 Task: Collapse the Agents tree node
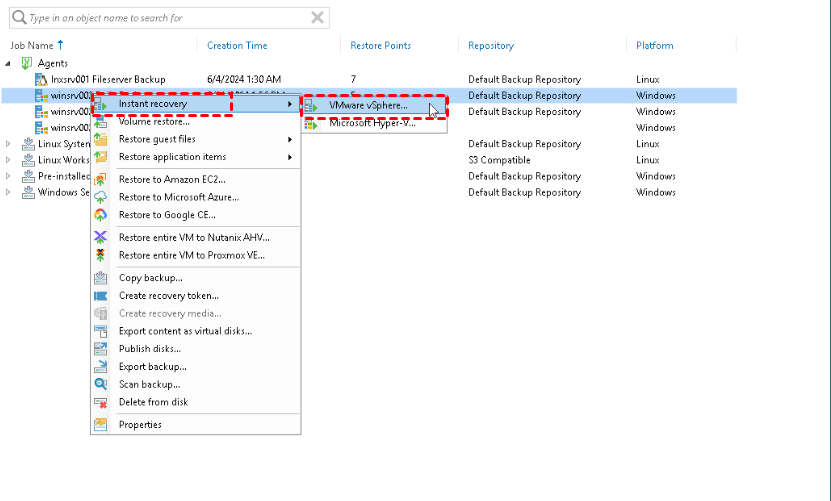click(x=8, y=63)
